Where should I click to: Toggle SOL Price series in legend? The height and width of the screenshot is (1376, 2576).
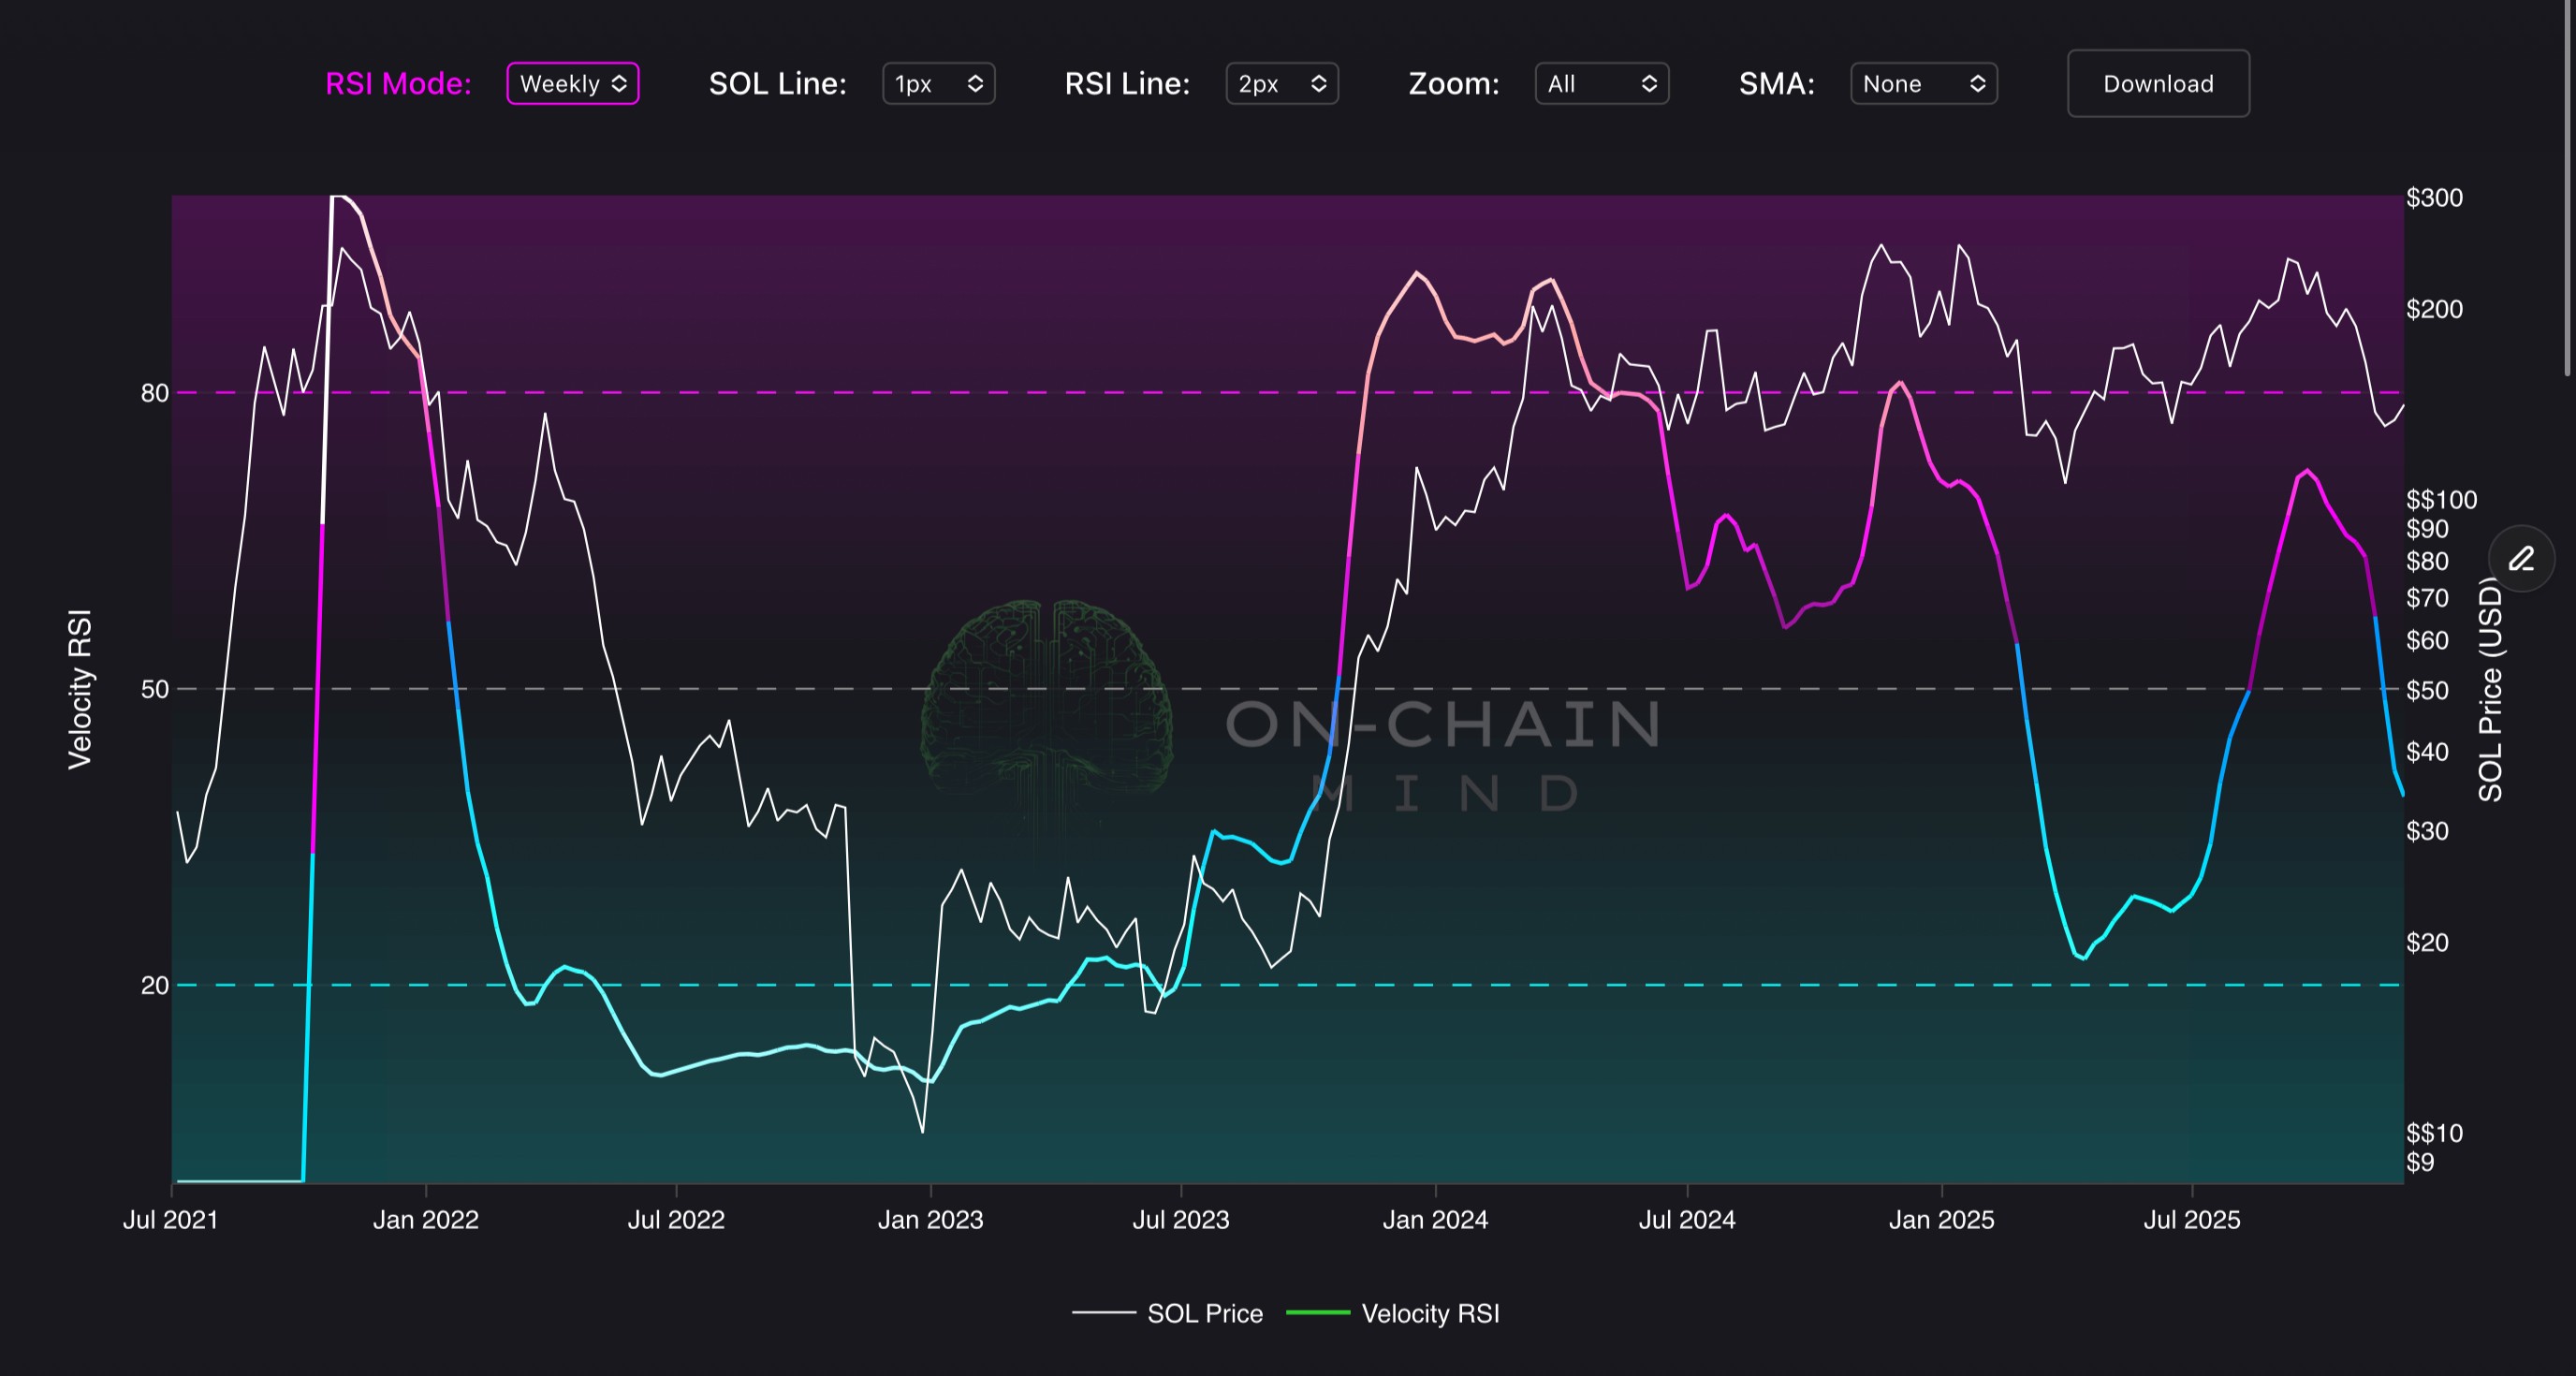coord(1204,1313)
